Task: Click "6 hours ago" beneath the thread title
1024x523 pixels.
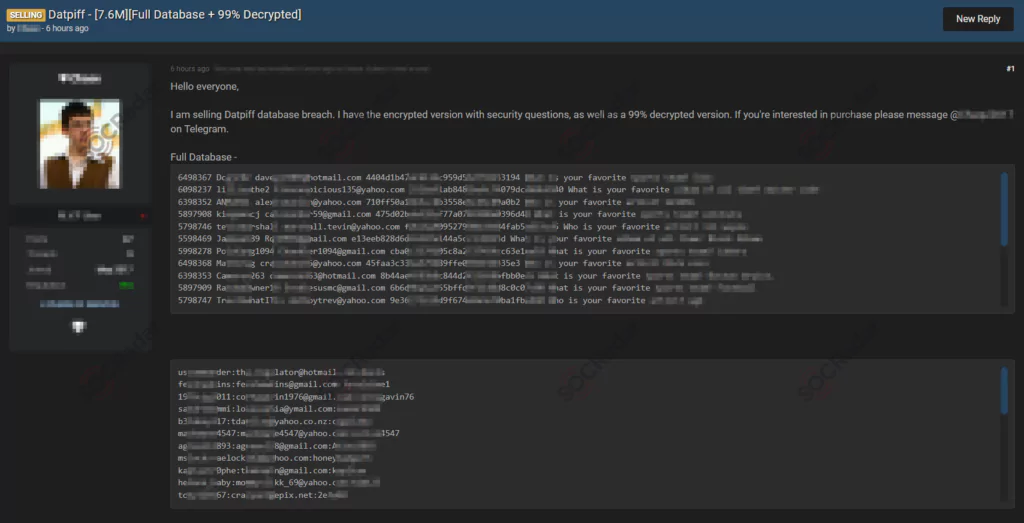Action: click(67, 29)
